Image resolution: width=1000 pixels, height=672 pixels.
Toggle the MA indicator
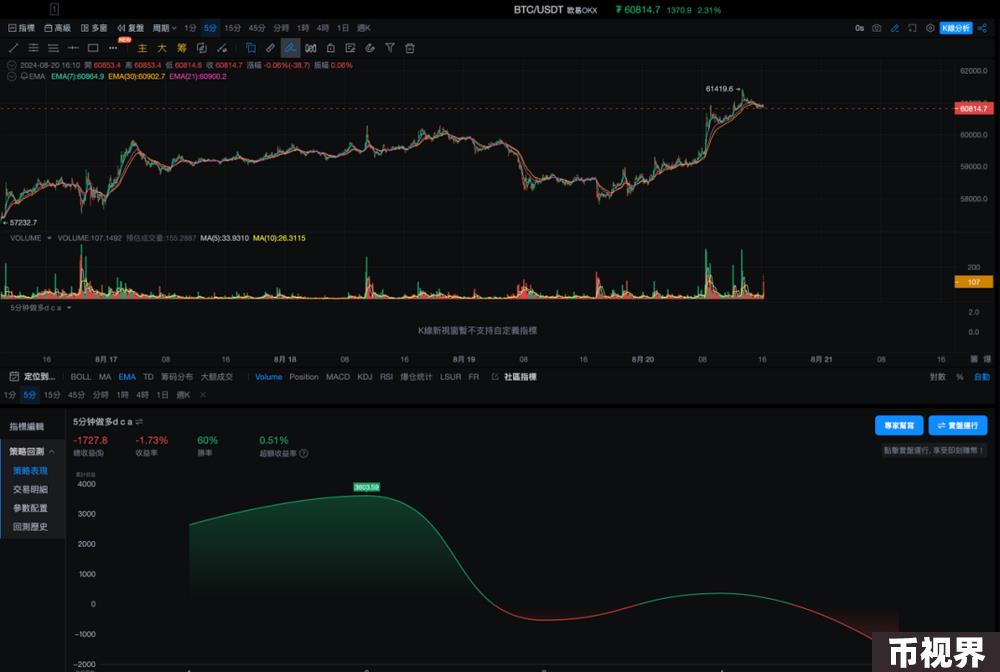(x=105, y=377)
